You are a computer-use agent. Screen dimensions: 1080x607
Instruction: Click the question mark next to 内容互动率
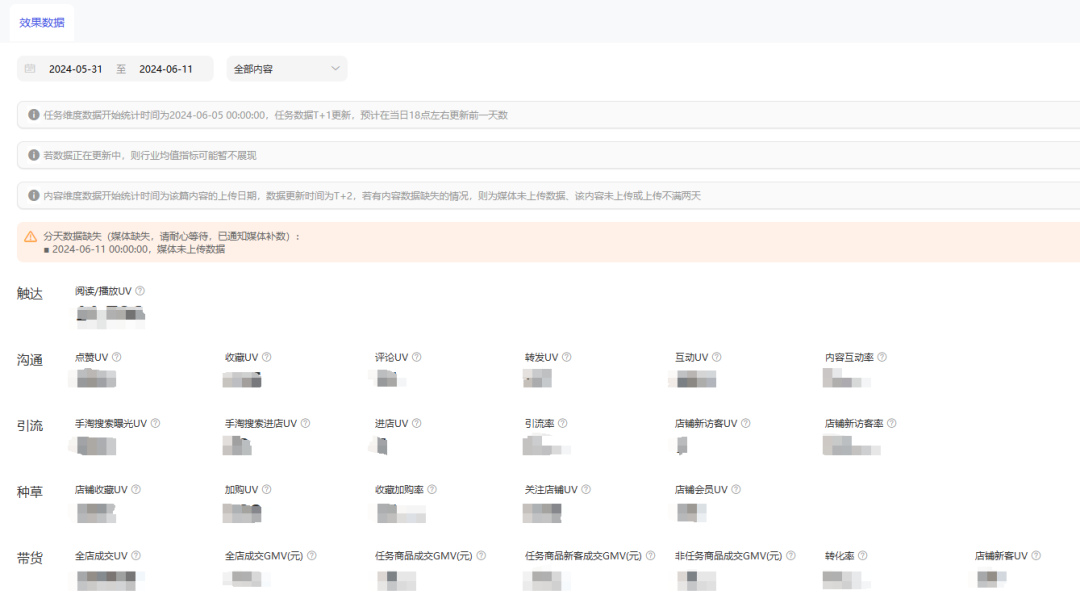(884, 356)
